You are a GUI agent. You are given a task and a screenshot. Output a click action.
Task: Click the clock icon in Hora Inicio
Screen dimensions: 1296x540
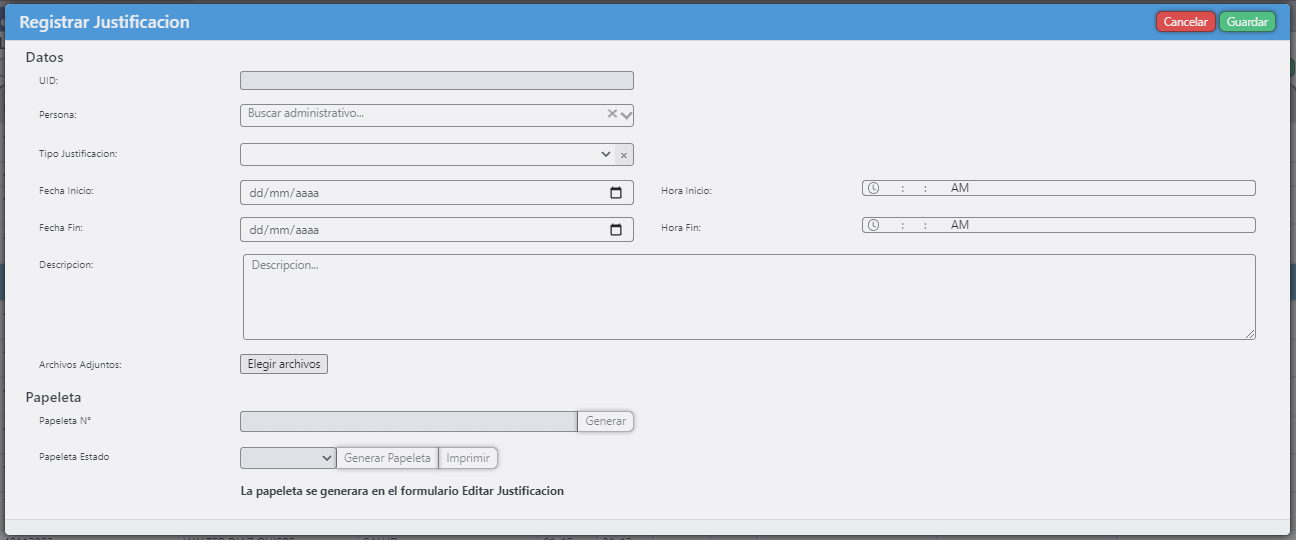pyautogui.click(x=873, y=188)
